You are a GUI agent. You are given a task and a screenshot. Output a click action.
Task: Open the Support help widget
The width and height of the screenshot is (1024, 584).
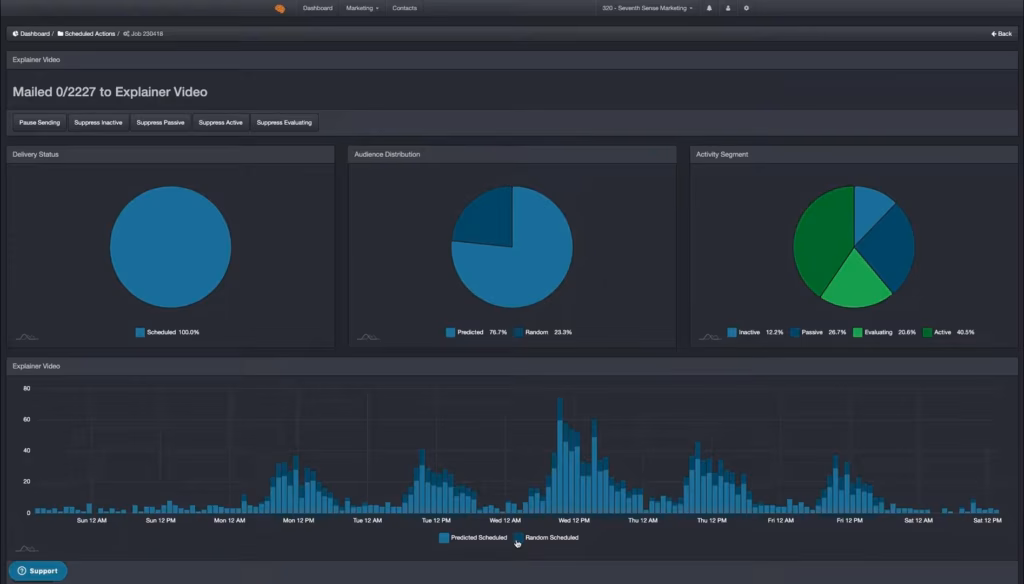[x=38, y=571]
